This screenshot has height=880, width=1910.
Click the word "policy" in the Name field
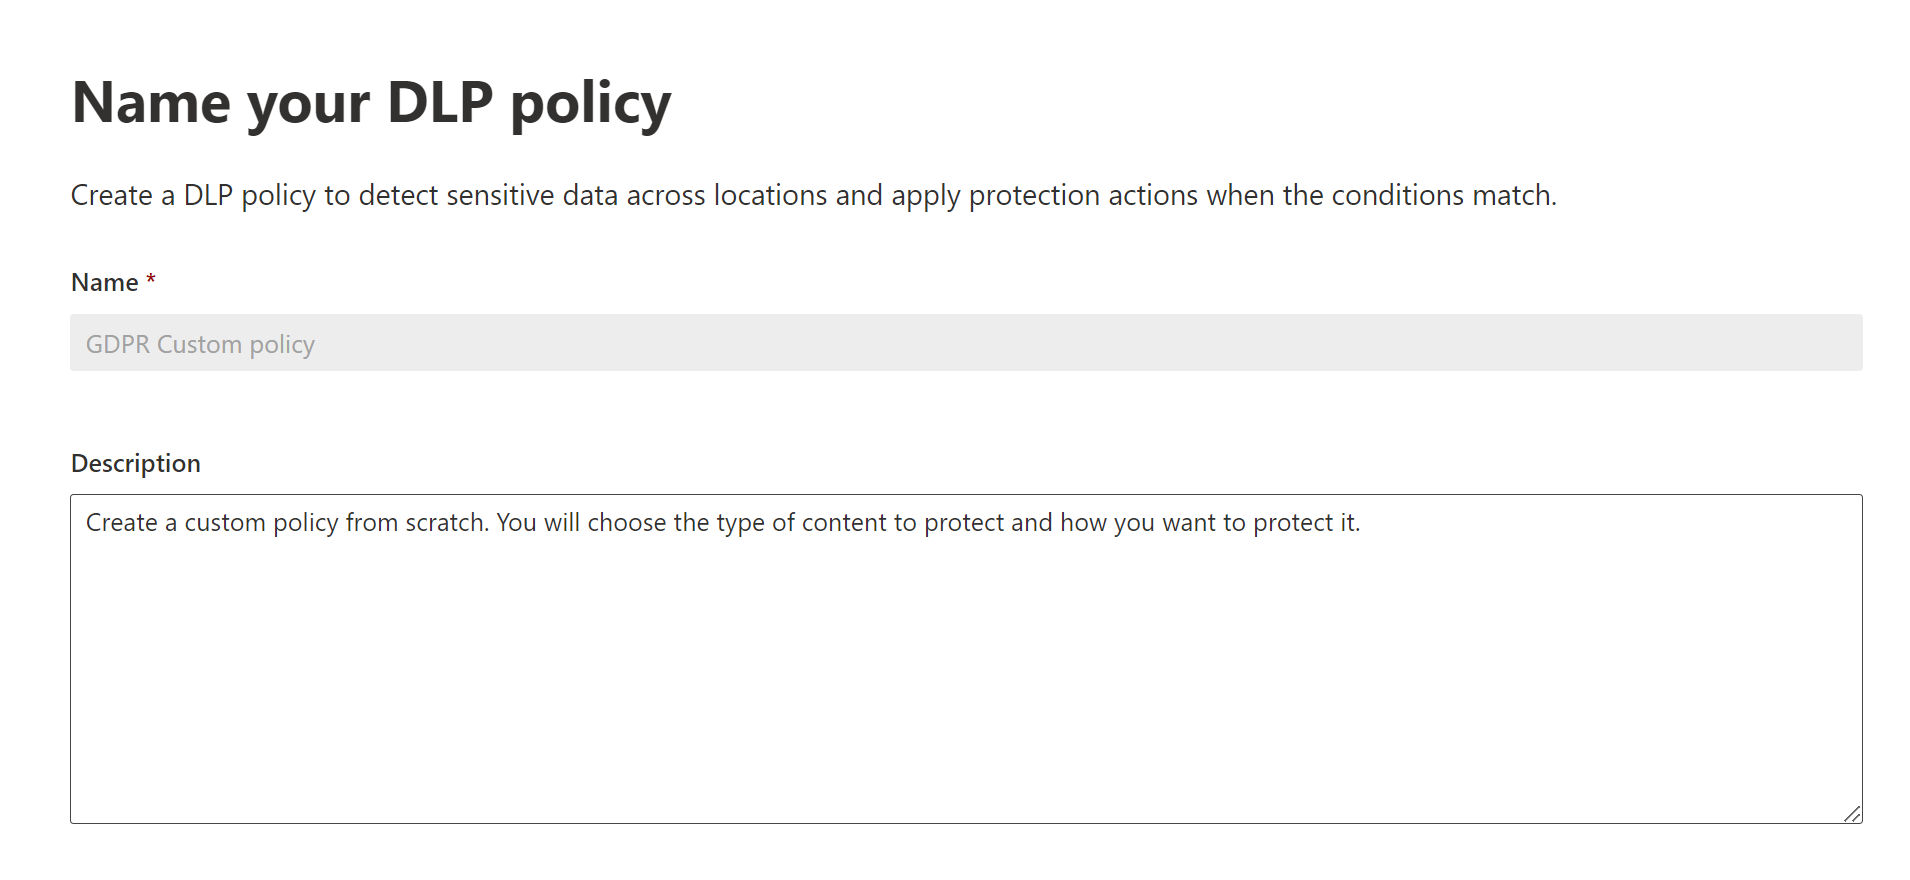pyautogui.click(x=282, y=345)
